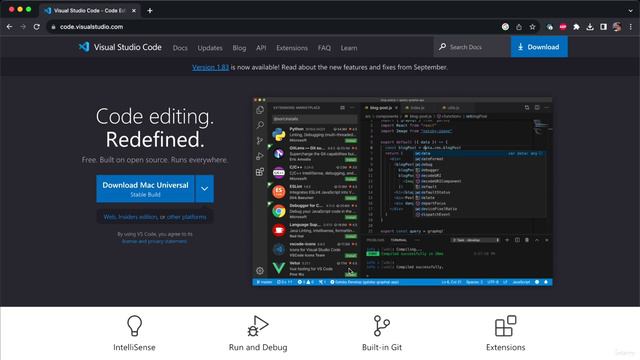The width and height of the screenshot is (640, 360).
Task: Click the address bar URL
Action: 91,27
